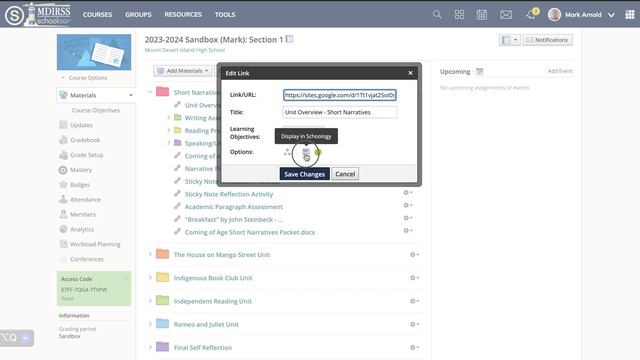This screenshot has height=360, width=640.
Task: Open Members in sidebar
Action: 83,214
